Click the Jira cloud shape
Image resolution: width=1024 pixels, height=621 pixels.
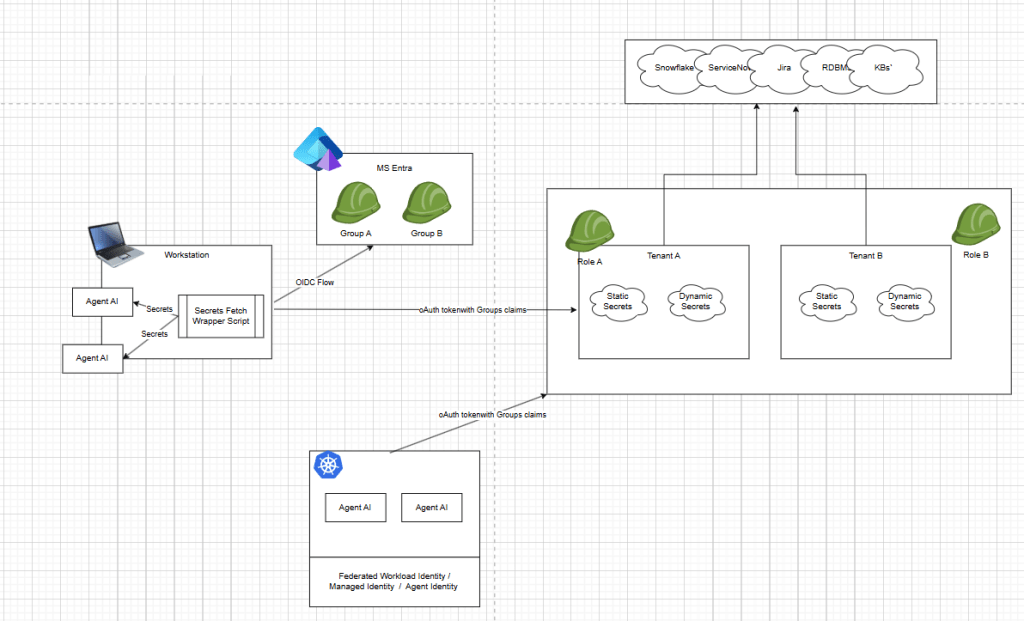click(x=783, y=68)
